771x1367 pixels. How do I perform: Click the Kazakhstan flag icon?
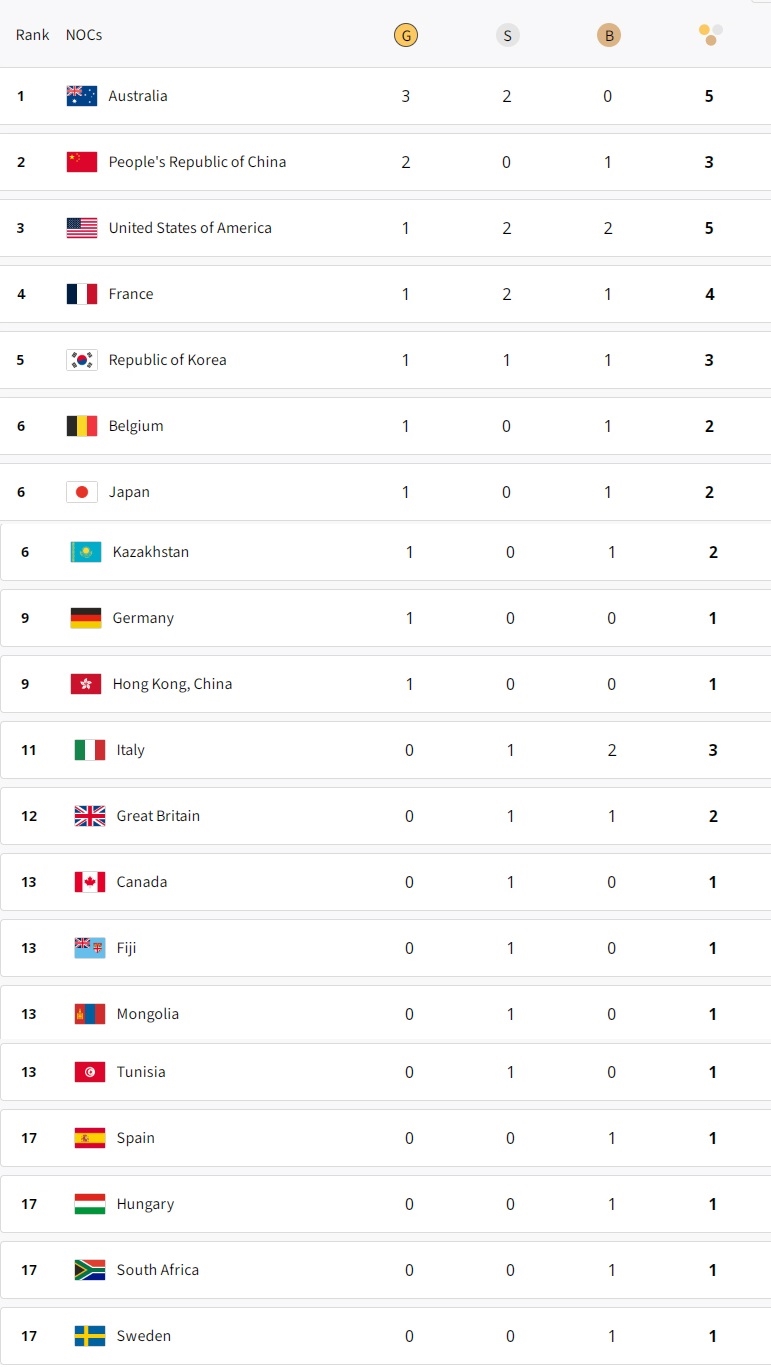click(x=86, y=552)
